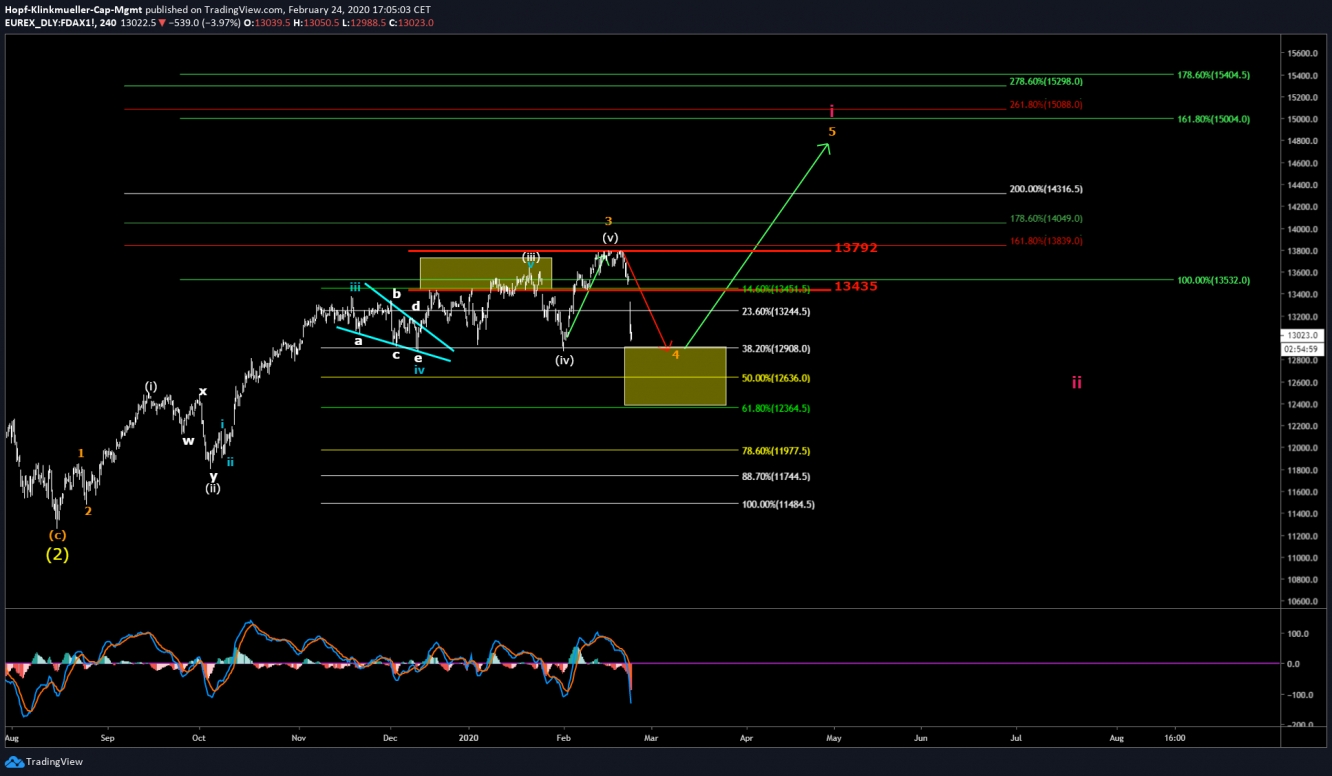
Task: Click the white w corrective wave label
Action: [x=188, y=440]
